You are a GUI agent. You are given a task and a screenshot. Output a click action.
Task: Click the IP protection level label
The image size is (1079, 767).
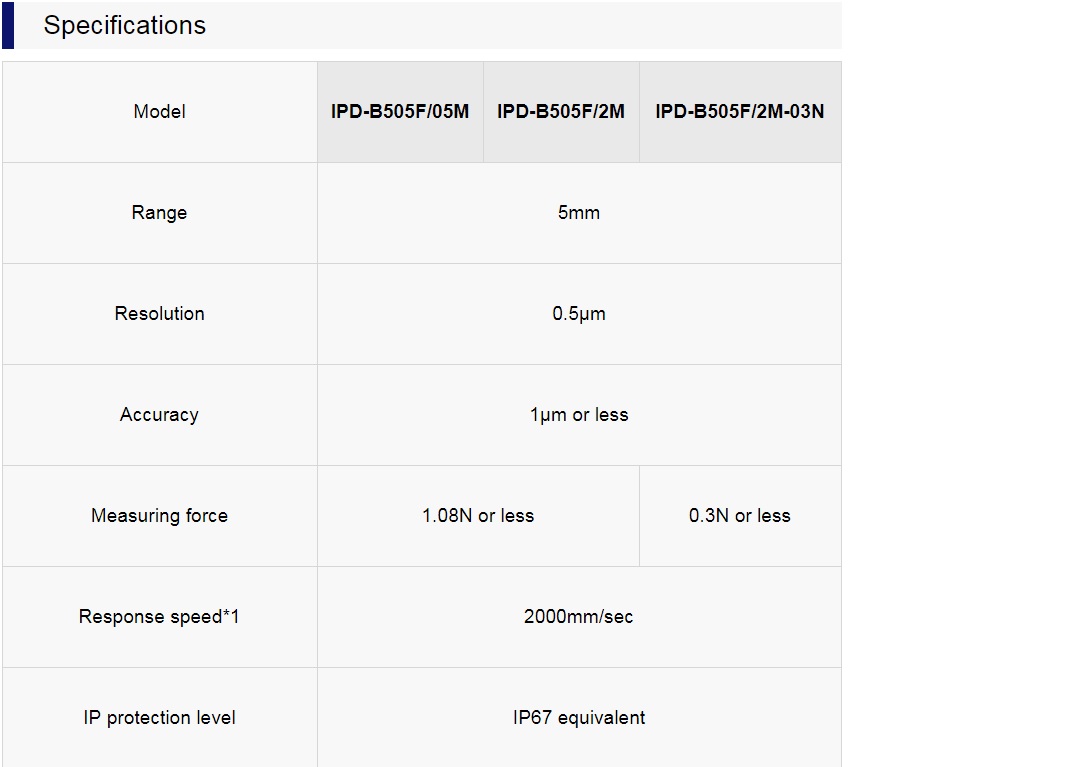(160, 718)
